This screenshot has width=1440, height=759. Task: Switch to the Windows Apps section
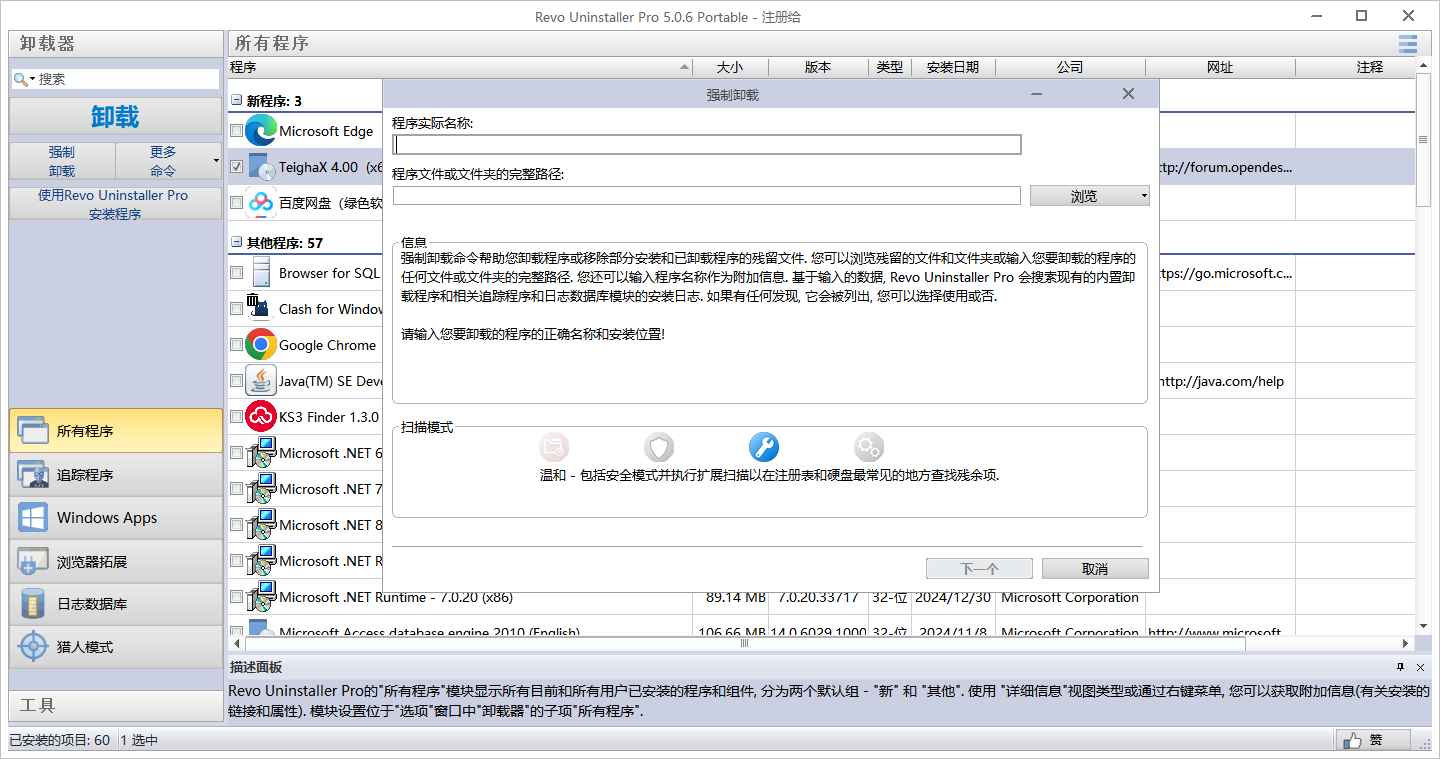(x=115, y=518)
